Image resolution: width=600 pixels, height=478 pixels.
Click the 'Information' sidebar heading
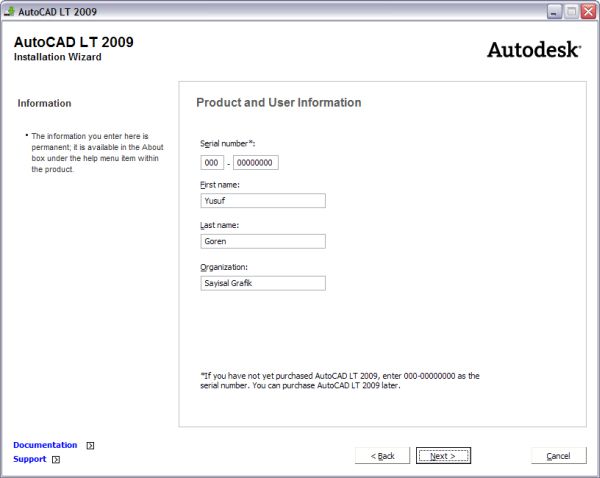coord(44,103)
